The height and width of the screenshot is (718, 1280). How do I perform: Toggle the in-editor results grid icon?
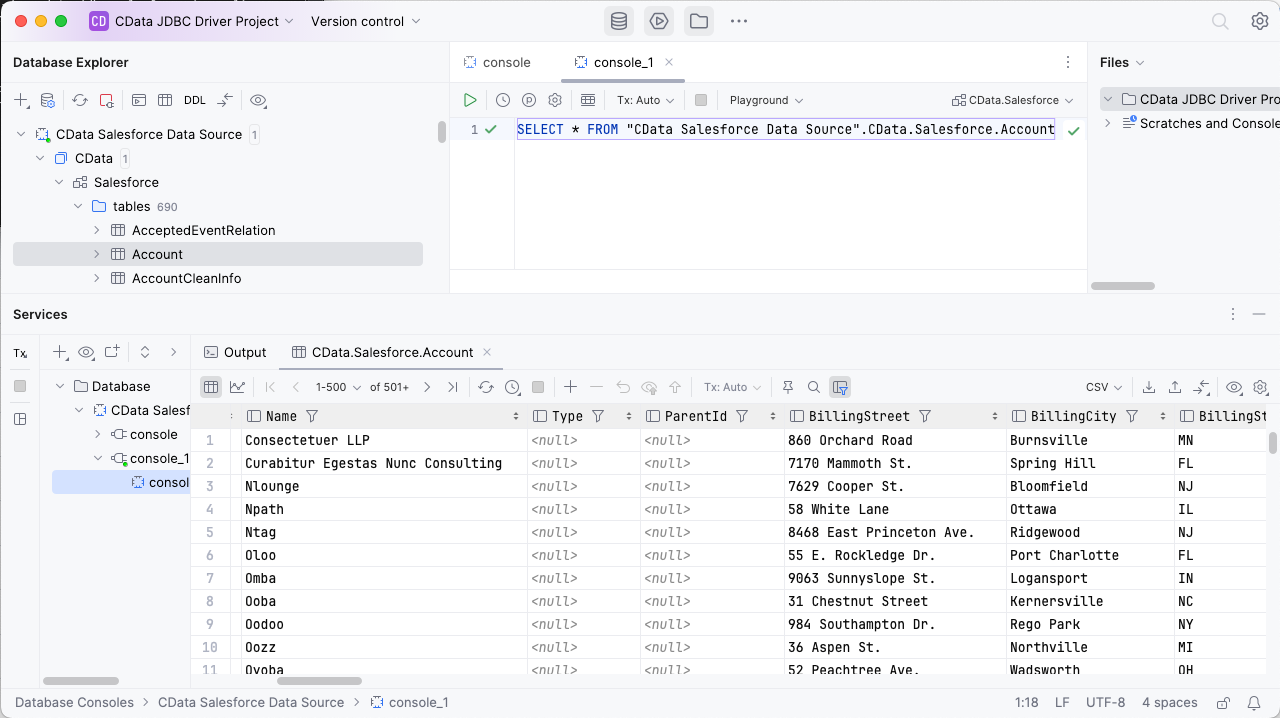pyautogui.click(x=588, y=100)
